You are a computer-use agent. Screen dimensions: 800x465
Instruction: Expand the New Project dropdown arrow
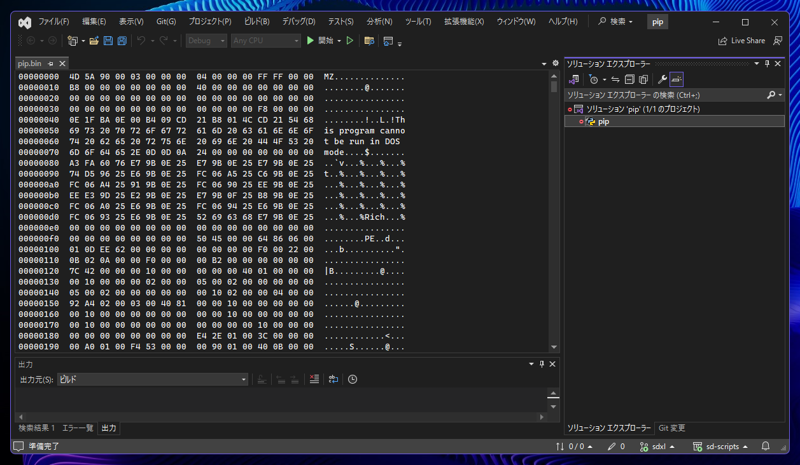tap(83, 41)
